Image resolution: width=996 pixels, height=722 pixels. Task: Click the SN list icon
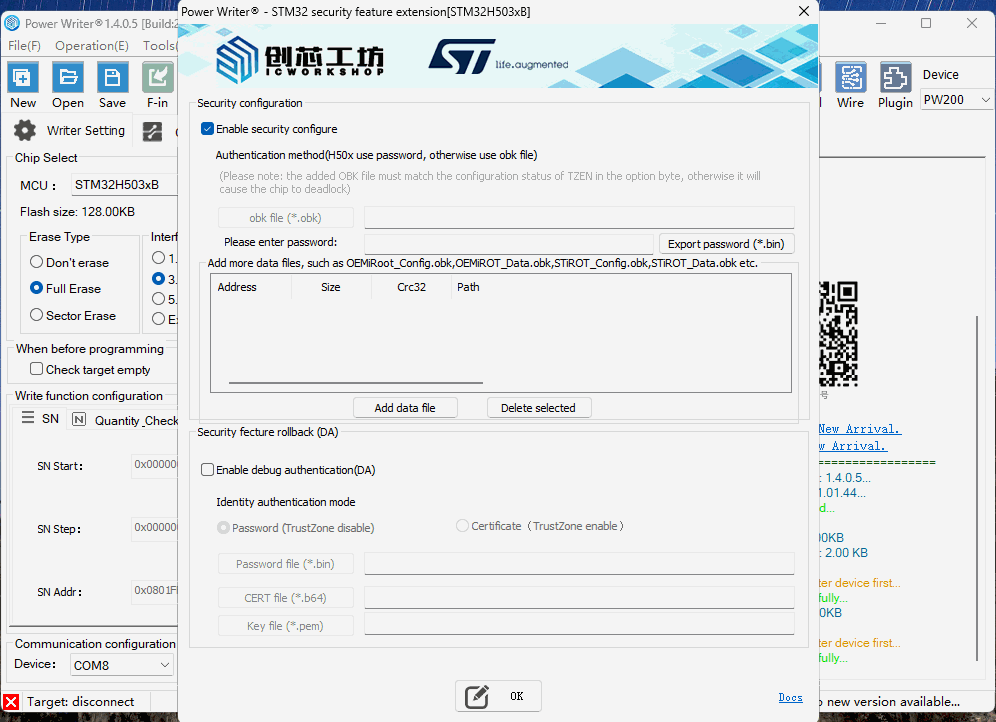pyautogui.click(x=29, y=419)
